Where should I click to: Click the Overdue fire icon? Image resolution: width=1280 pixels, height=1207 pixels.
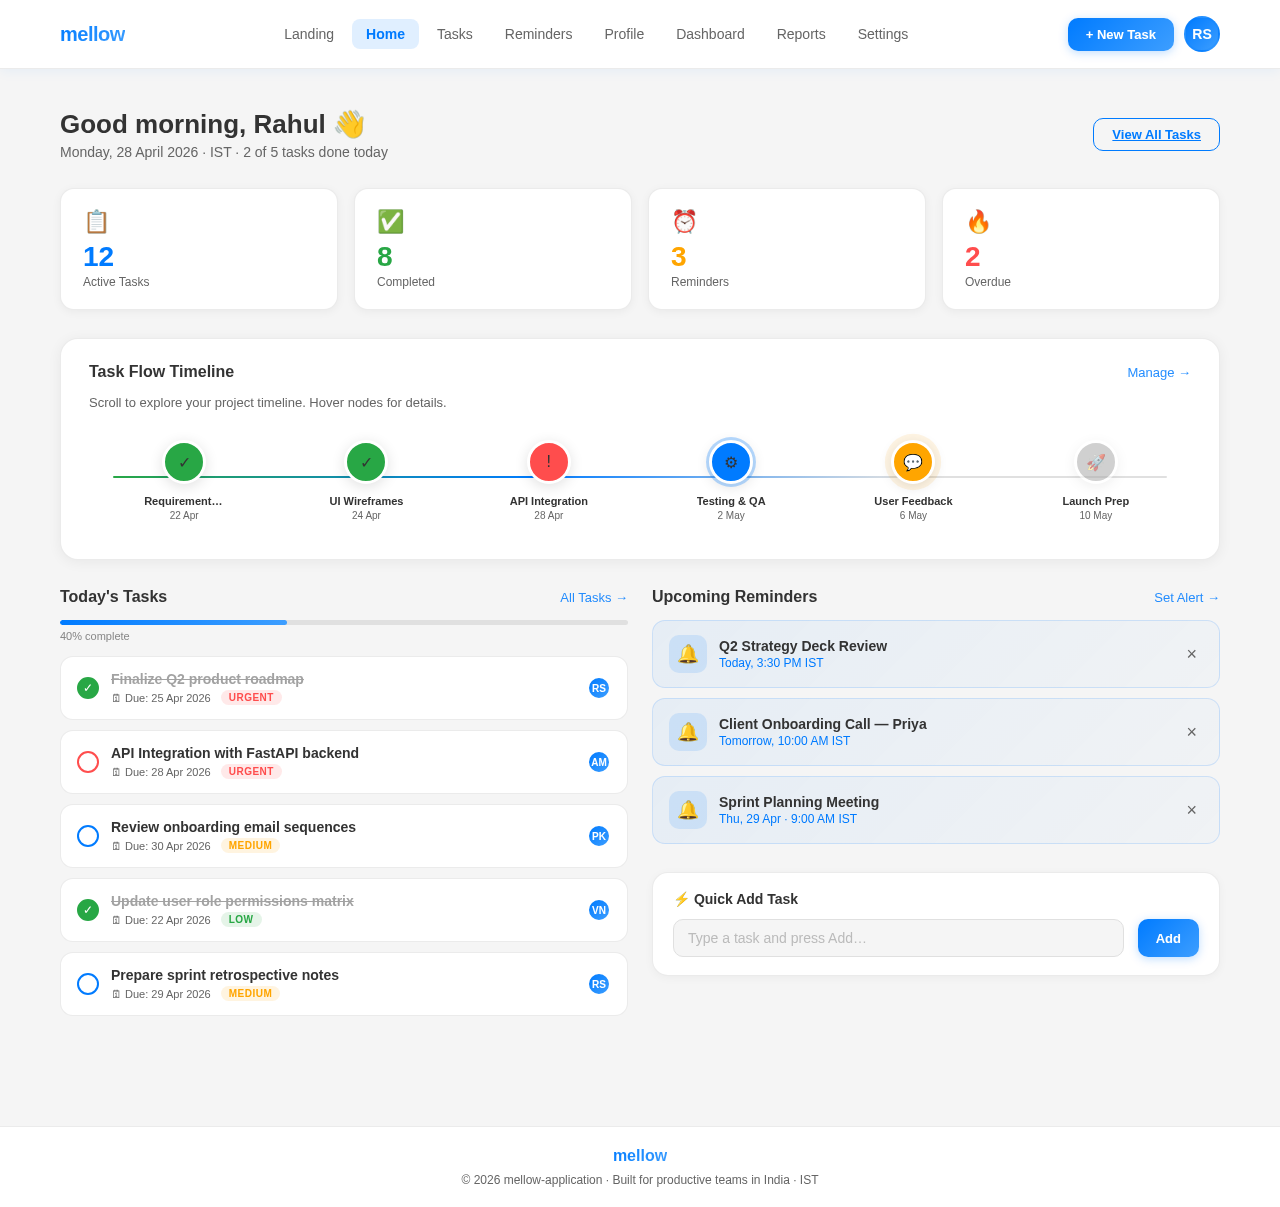(x=978, y=221)
